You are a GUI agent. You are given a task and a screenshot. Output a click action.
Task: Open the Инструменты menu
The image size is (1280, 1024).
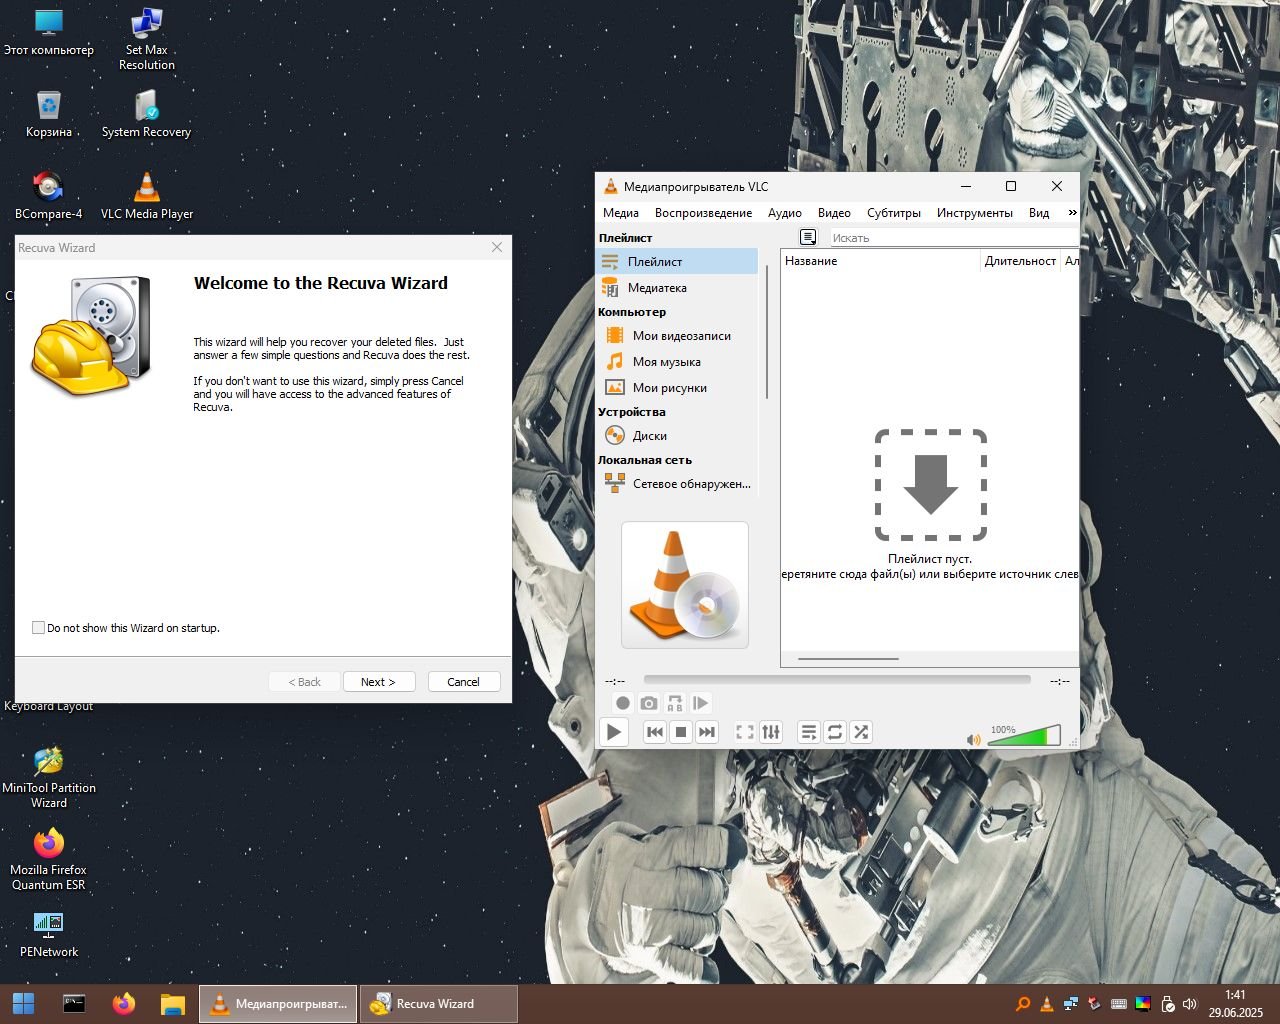click(x=974, y=212)
